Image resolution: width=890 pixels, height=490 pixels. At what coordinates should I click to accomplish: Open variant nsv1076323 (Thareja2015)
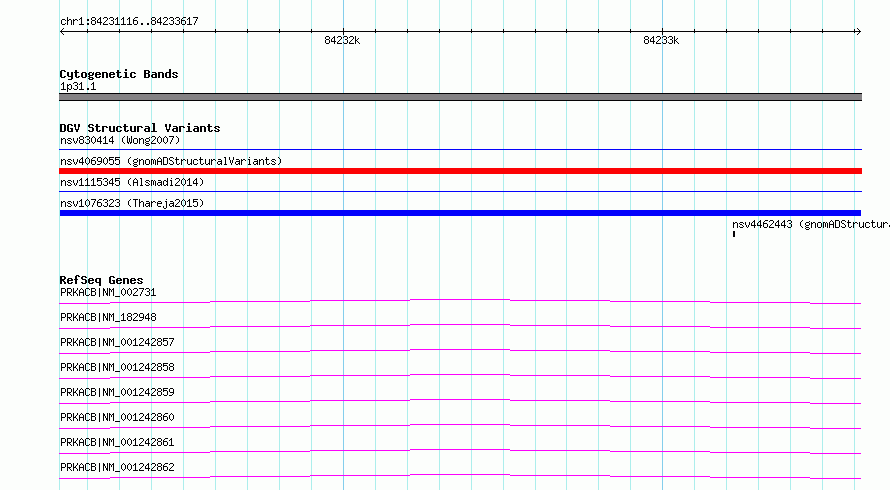tap(132, 203)
